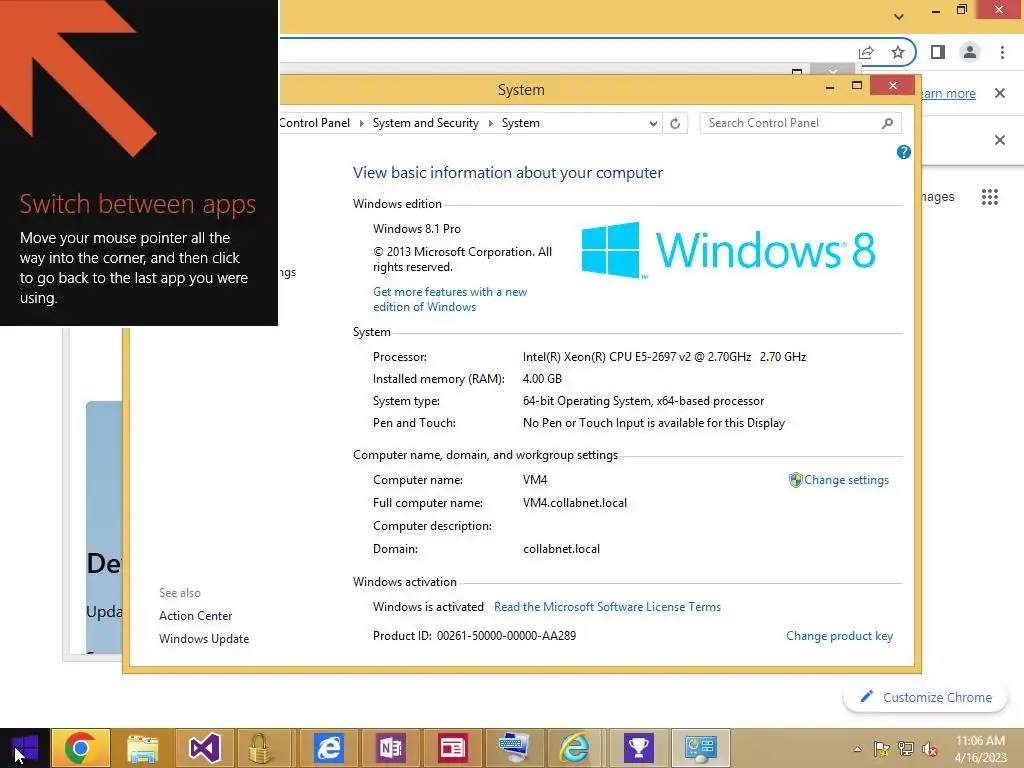Click the Search Control Panel field

pyautogui.click(x=801, y=123)
